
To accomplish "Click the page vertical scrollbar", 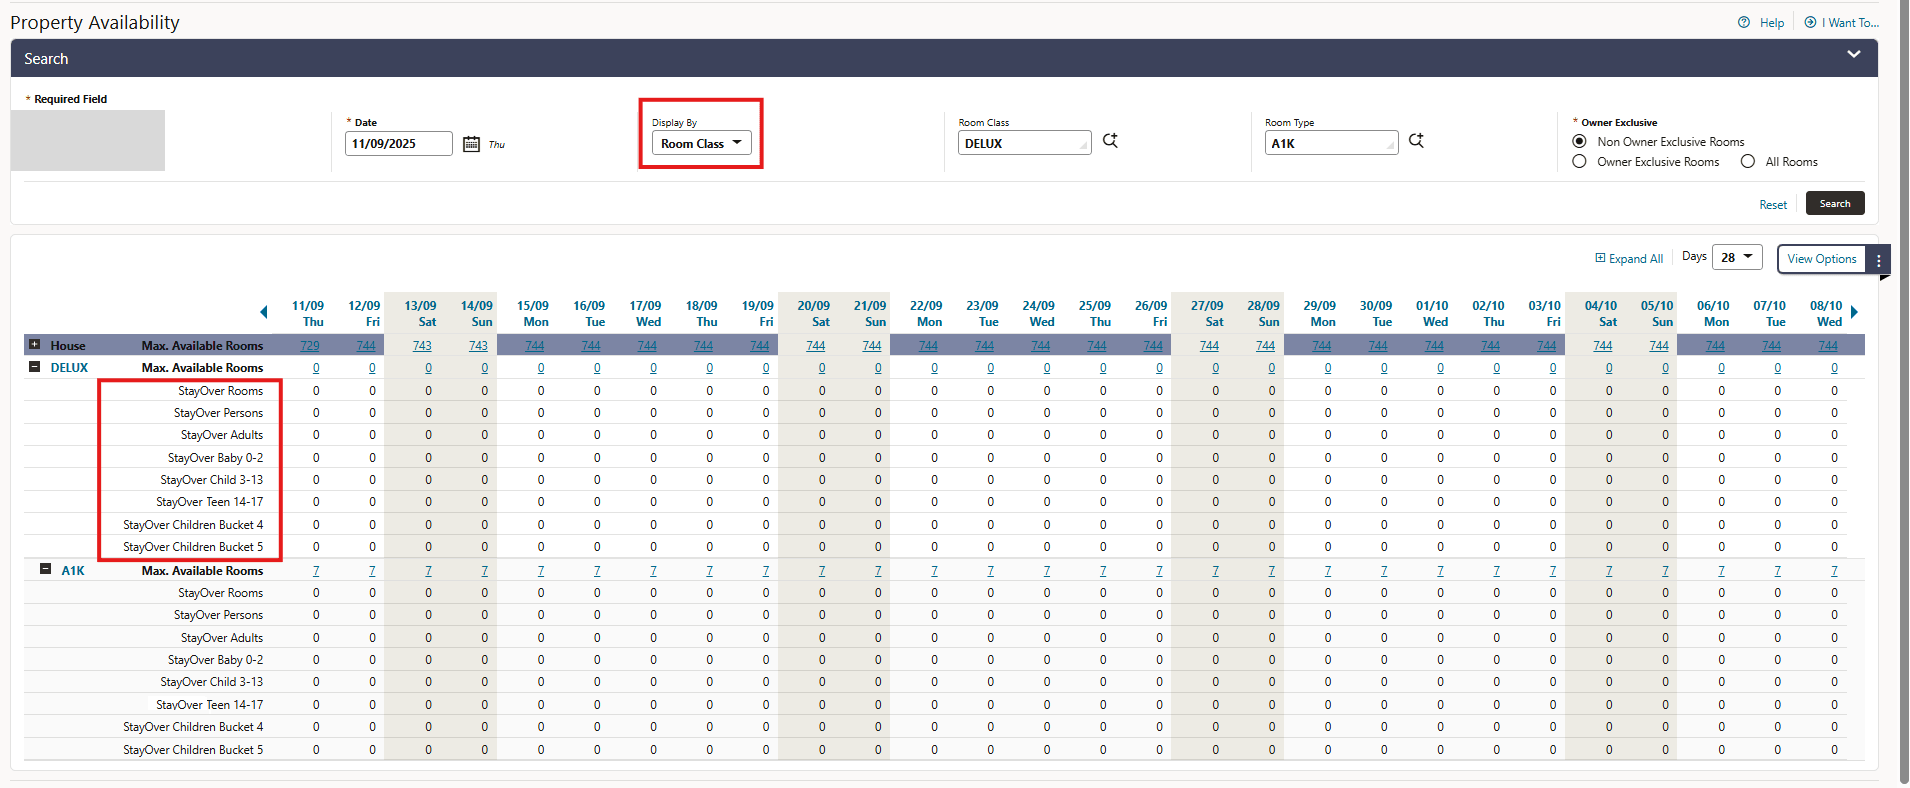I will click(1904, 390).
